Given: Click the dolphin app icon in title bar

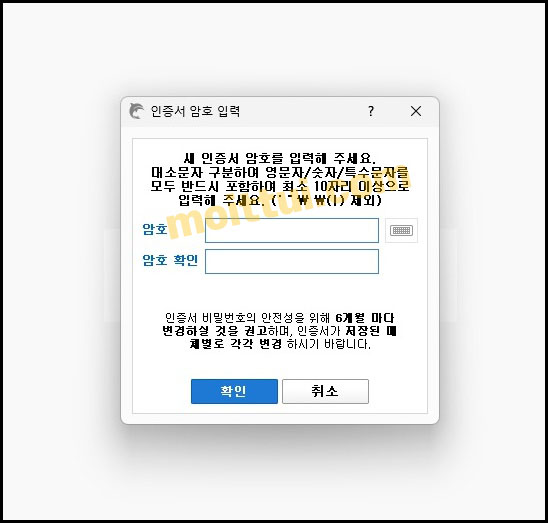Looking at the screenshot, I should tap(137, 111).
